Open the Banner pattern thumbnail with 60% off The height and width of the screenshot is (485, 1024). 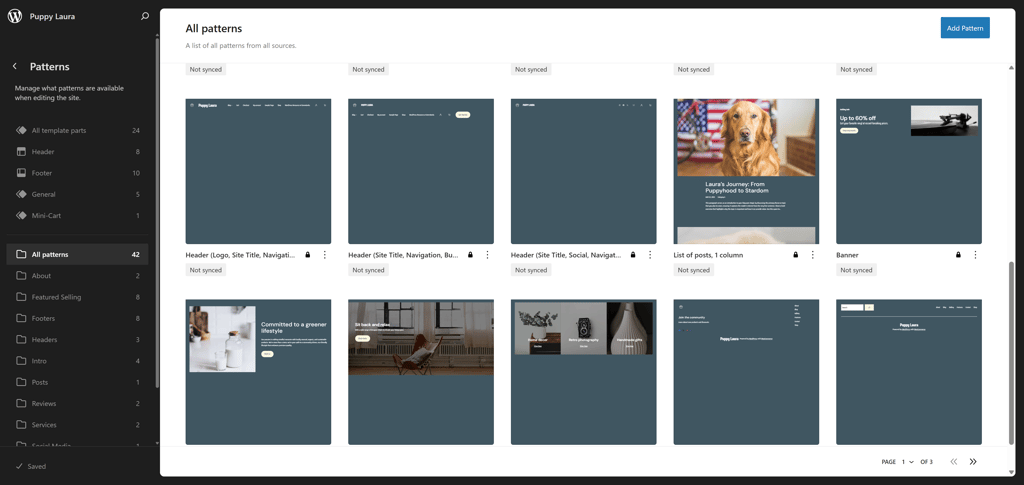pyautogui.click(x=908, y=171)
